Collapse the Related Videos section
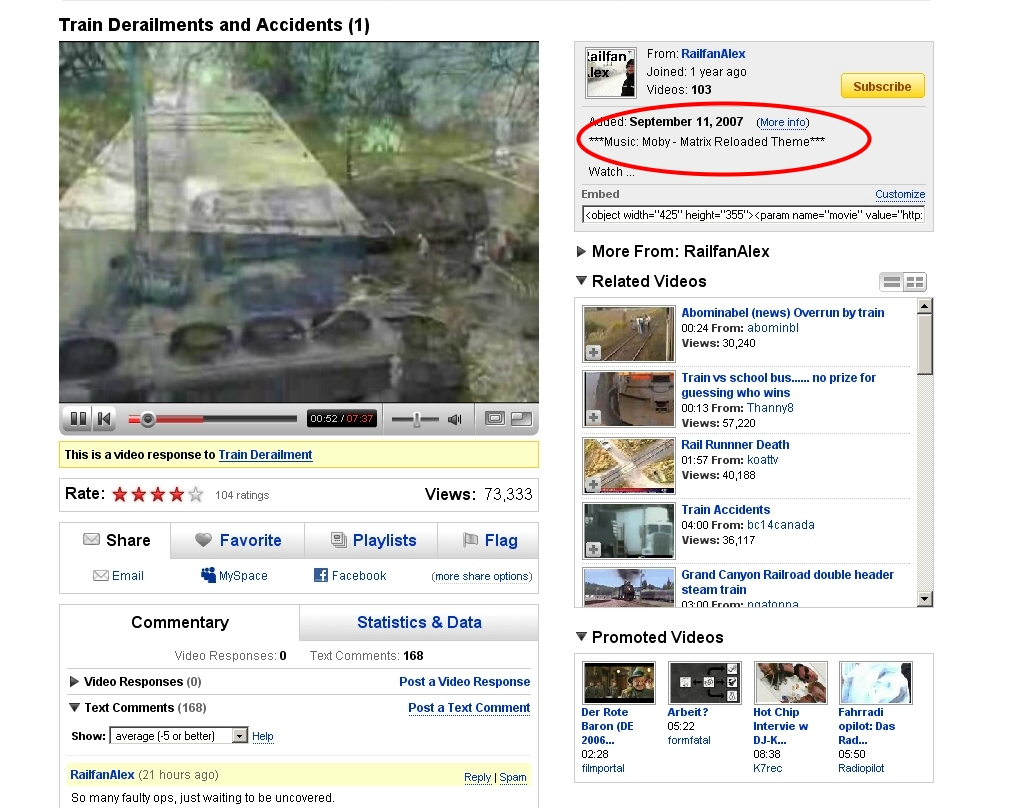The width and height of the screenshot is (1023, 808). pos(582,282)
